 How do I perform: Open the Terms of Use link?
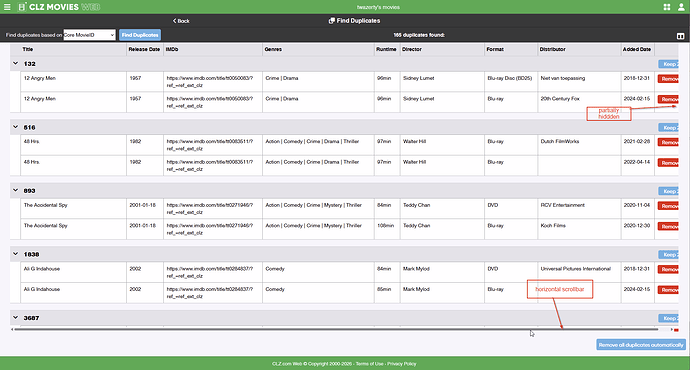[369, 364]
